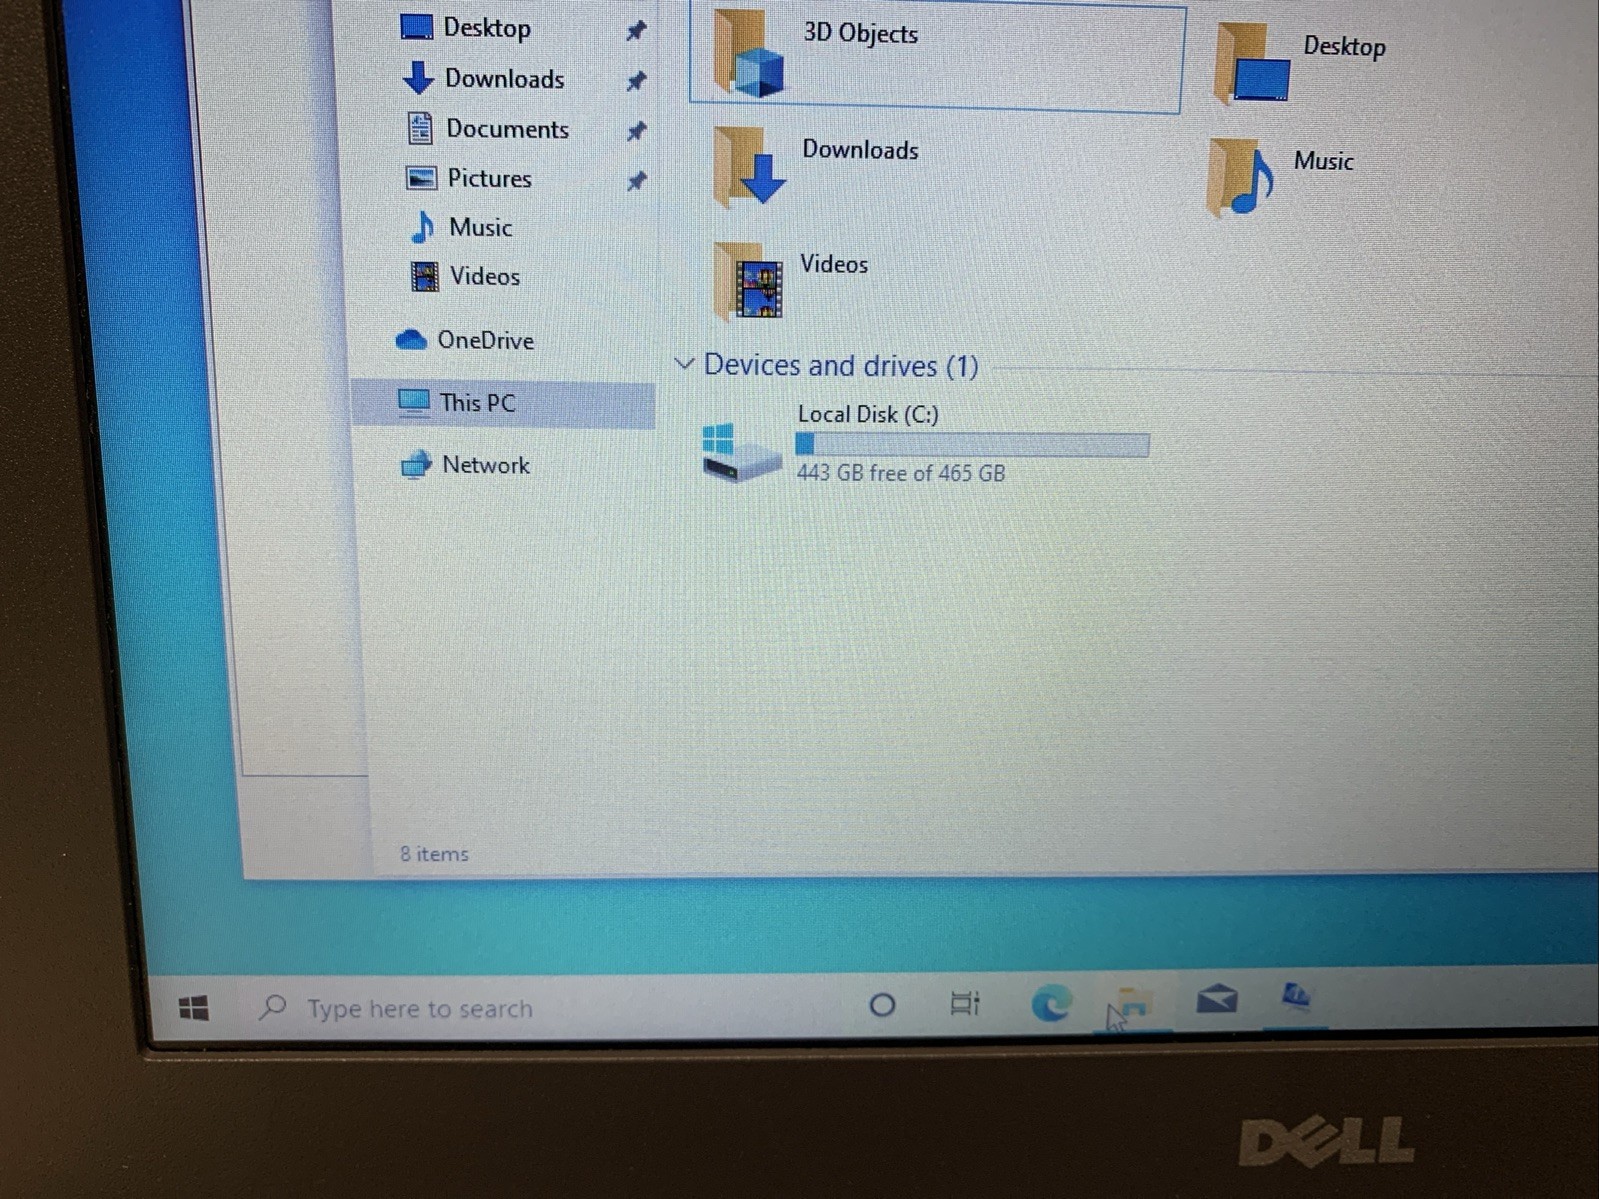This screenshot has width=1599, height=1199.
Task: Click the pin icon beside sidebar Downloads
Action: (x=636, y=81)
